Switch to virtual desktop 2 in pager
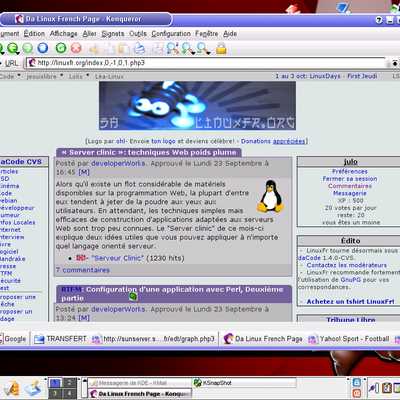This screenshot has width=400, height=400. pyautogui.click(x=69, y=383)
